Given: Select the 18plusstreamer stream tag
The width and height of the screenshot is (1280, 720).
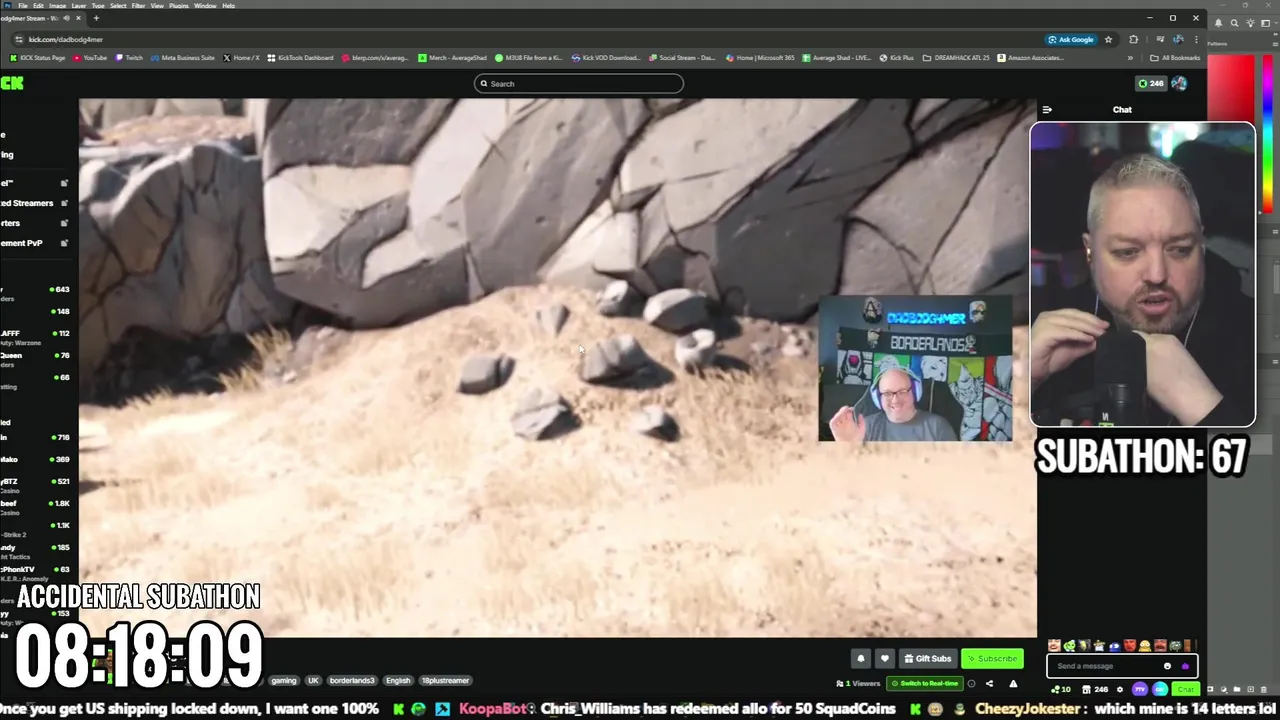Looking at the screenshot, I should tap(445, 680).
